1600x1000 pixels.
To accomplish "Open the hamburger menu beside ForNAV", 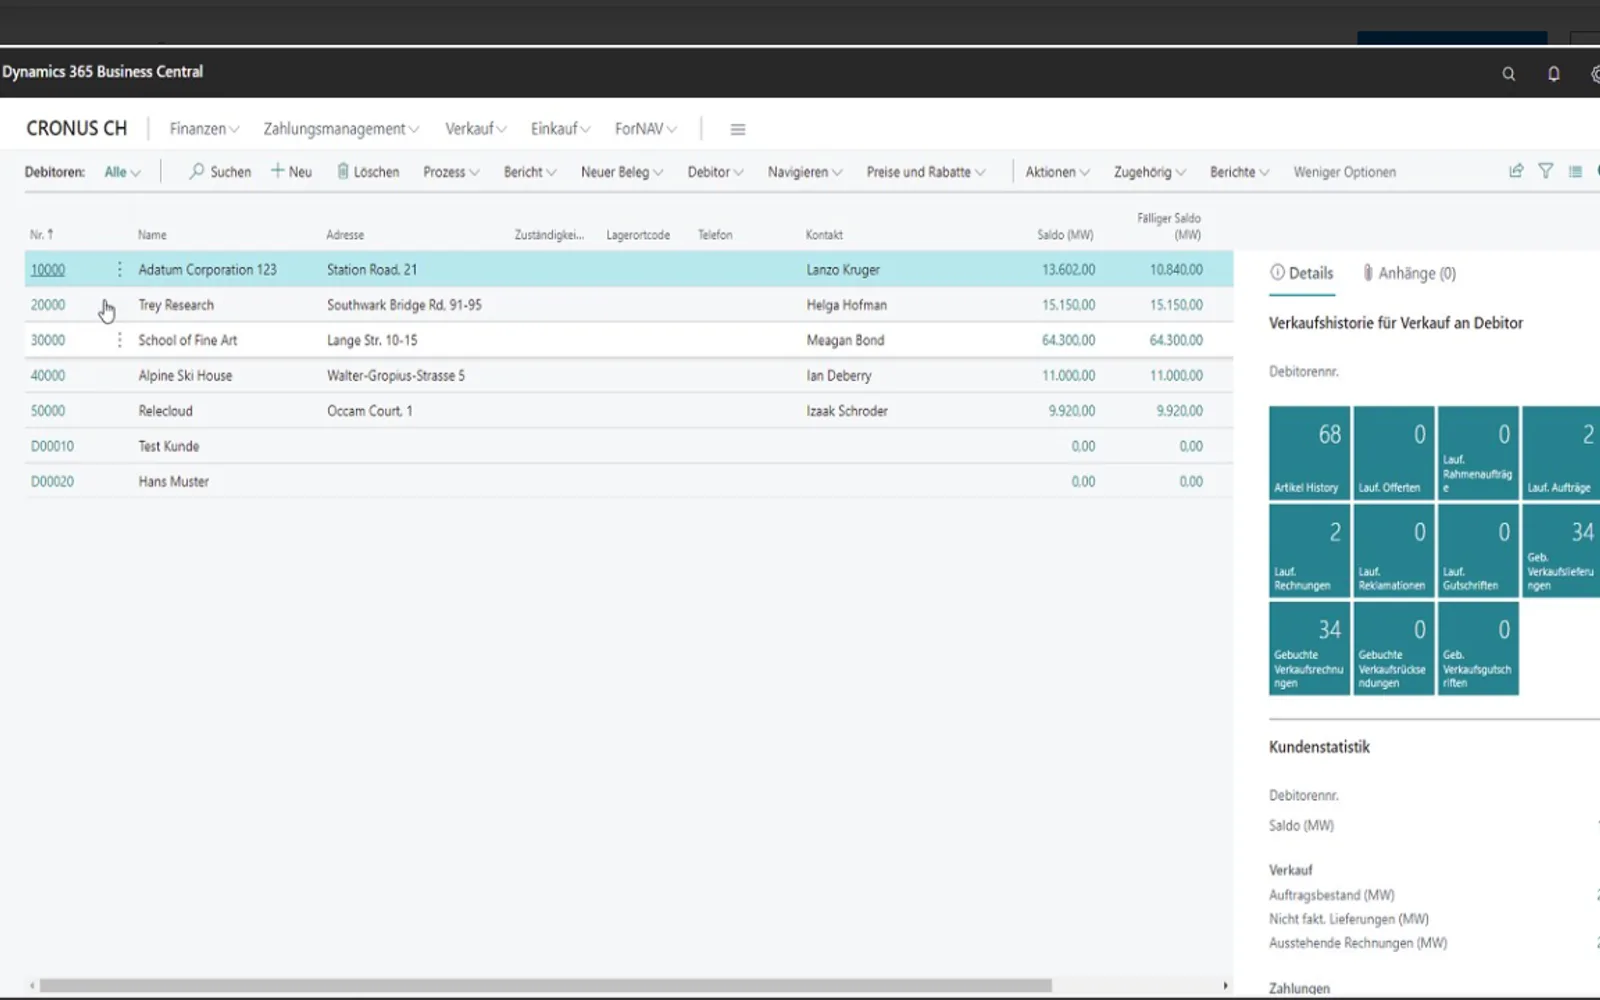I will click(x=738, y=129).
